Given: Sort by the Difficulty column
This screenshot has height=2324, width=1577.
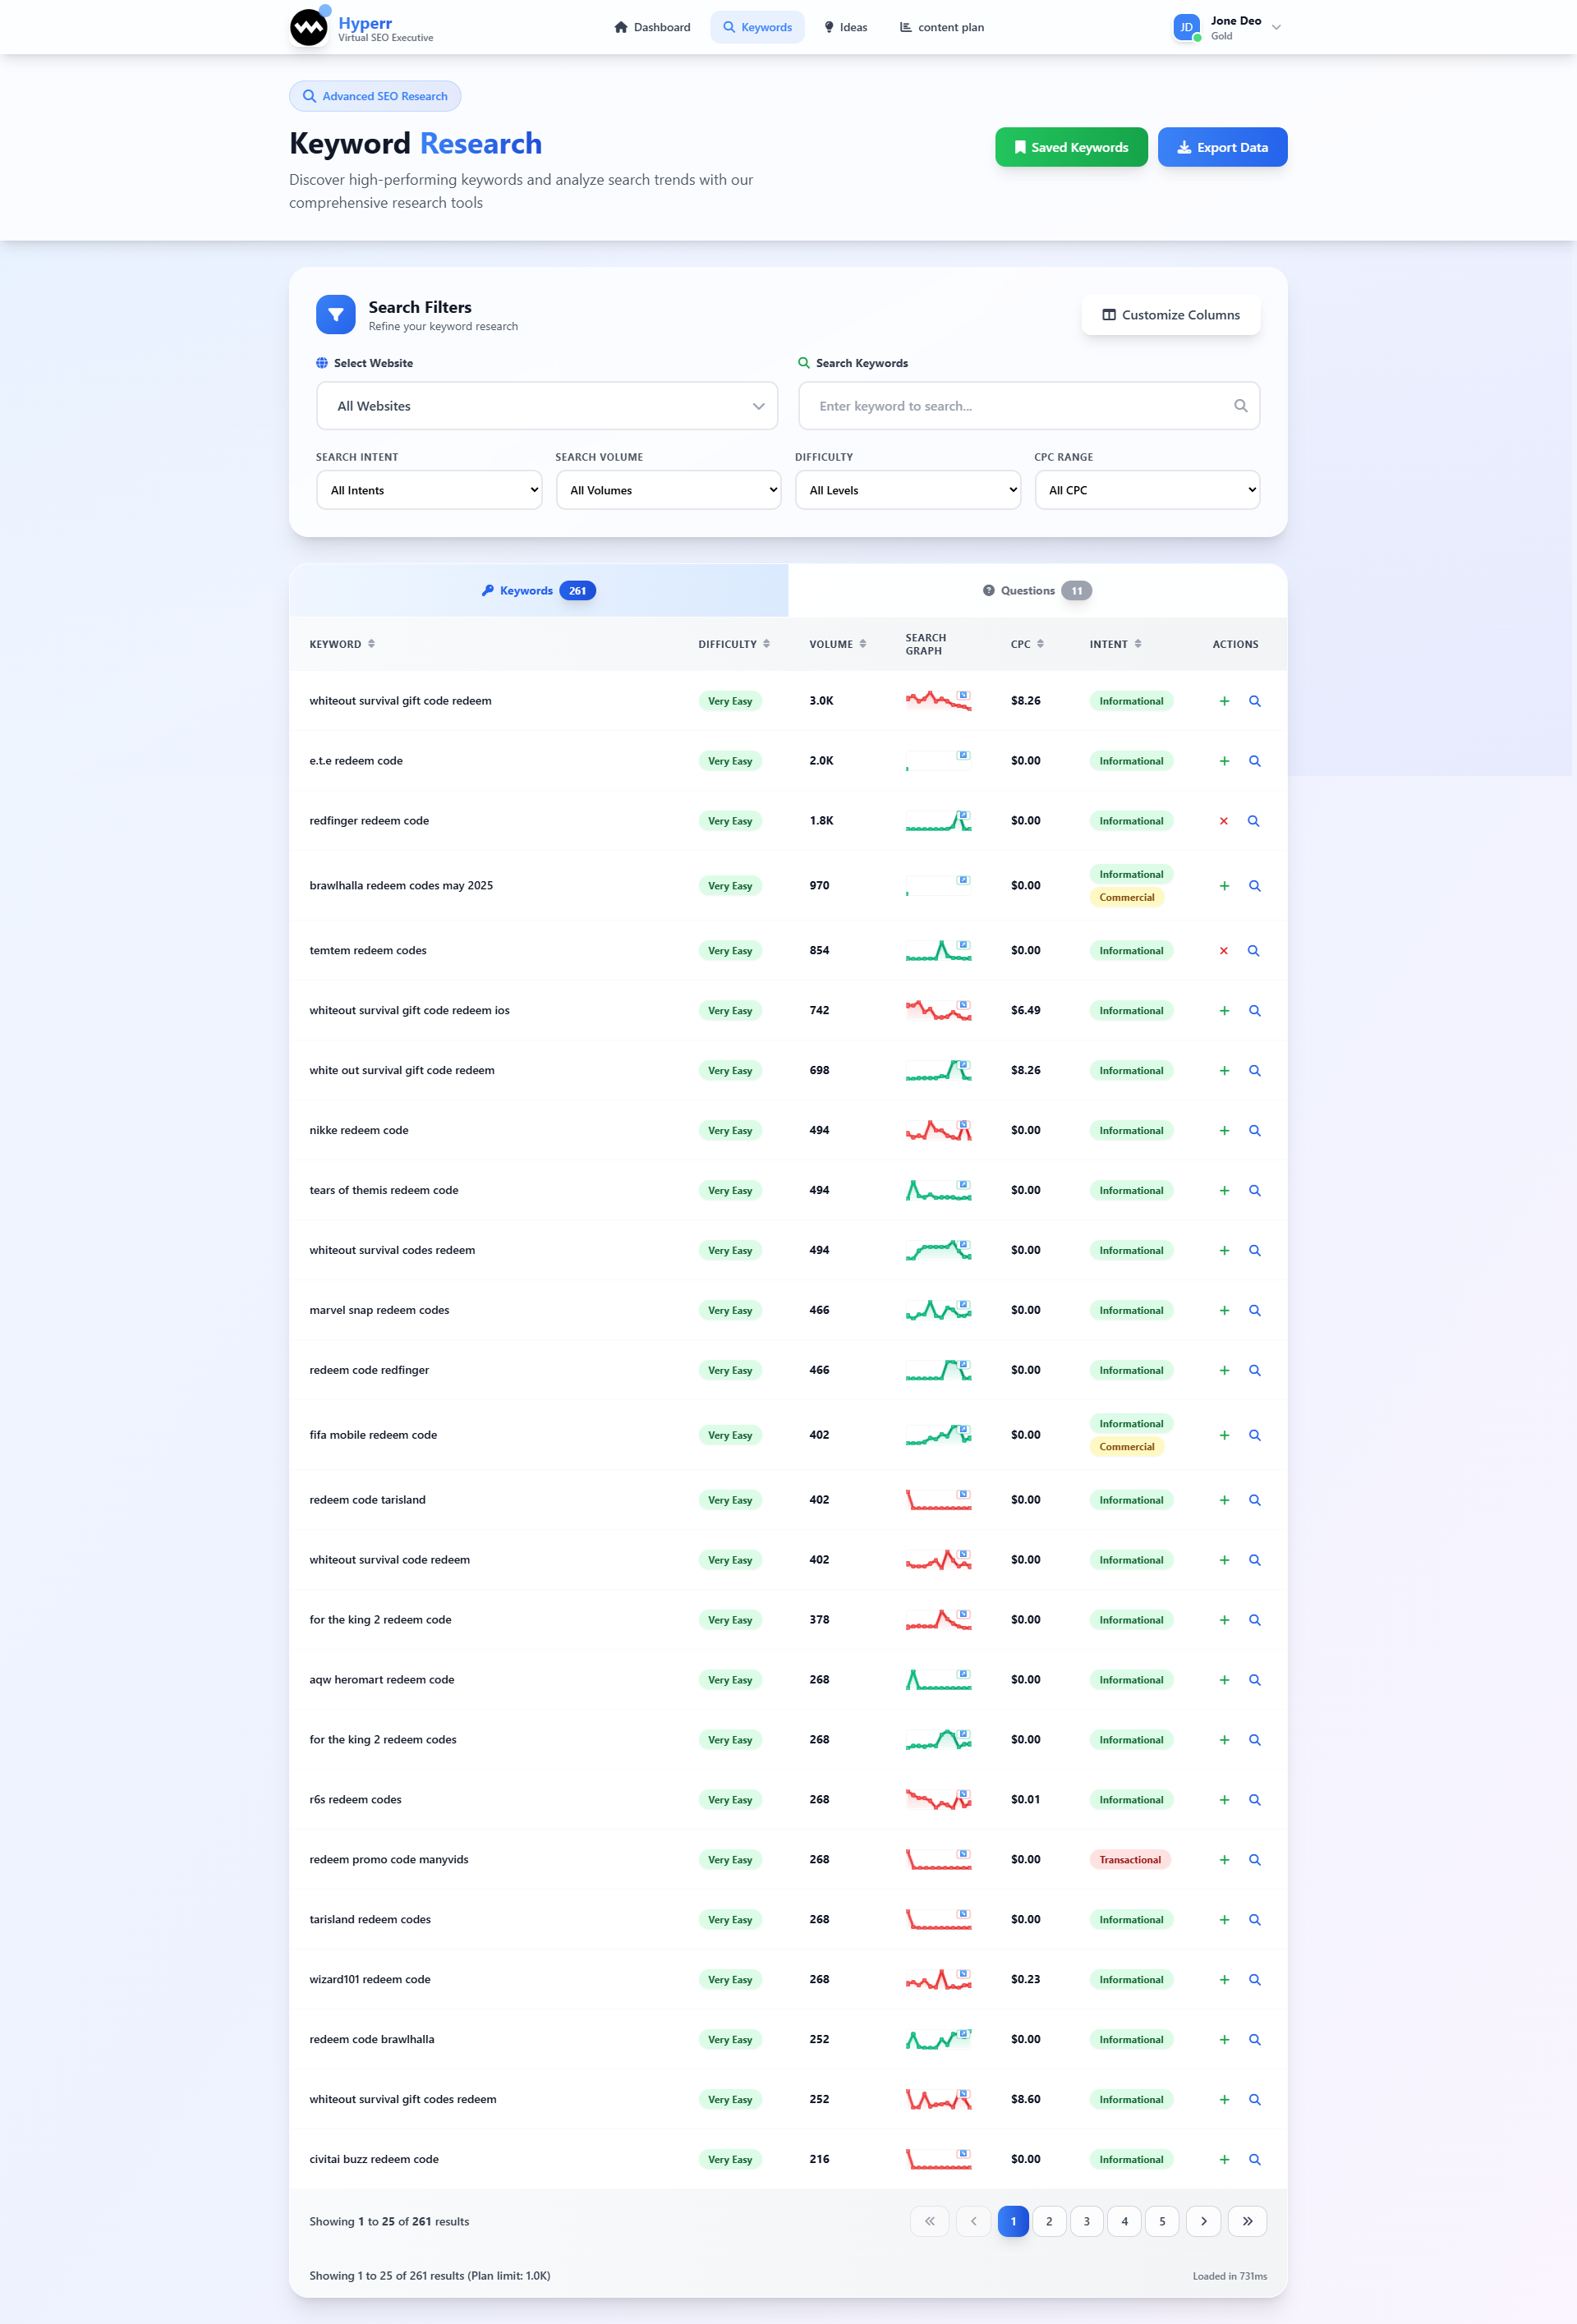Looking at the screenshot, I should pyautogui.click(x=734, y=644).
